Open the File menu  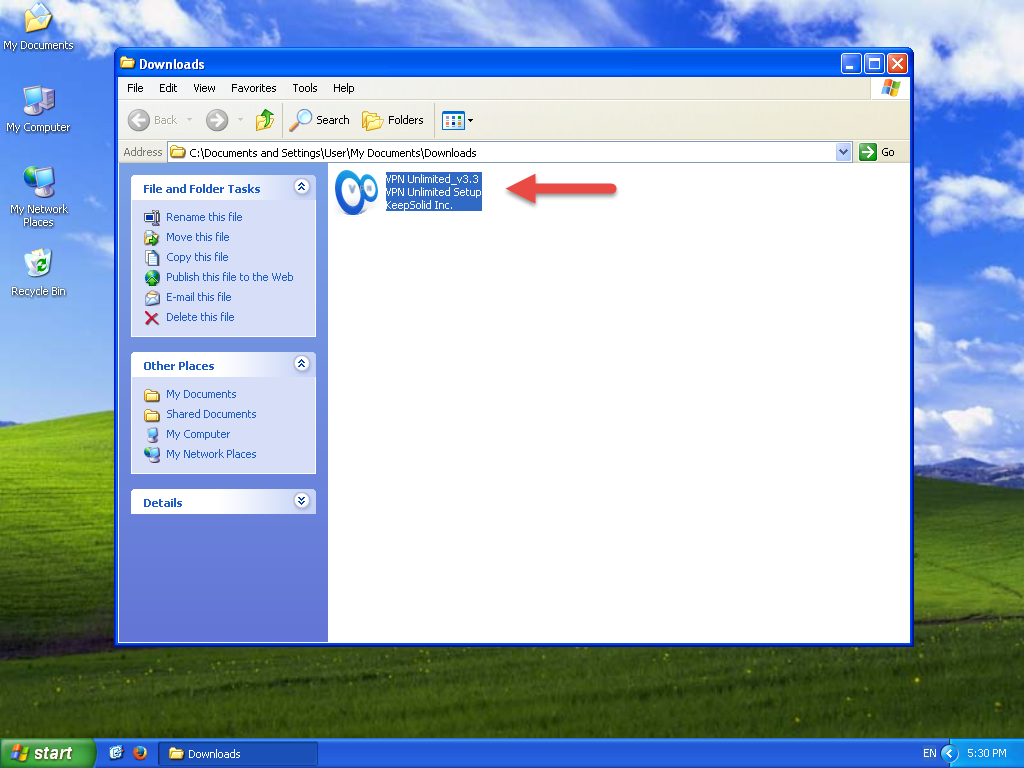pos(135,88)
